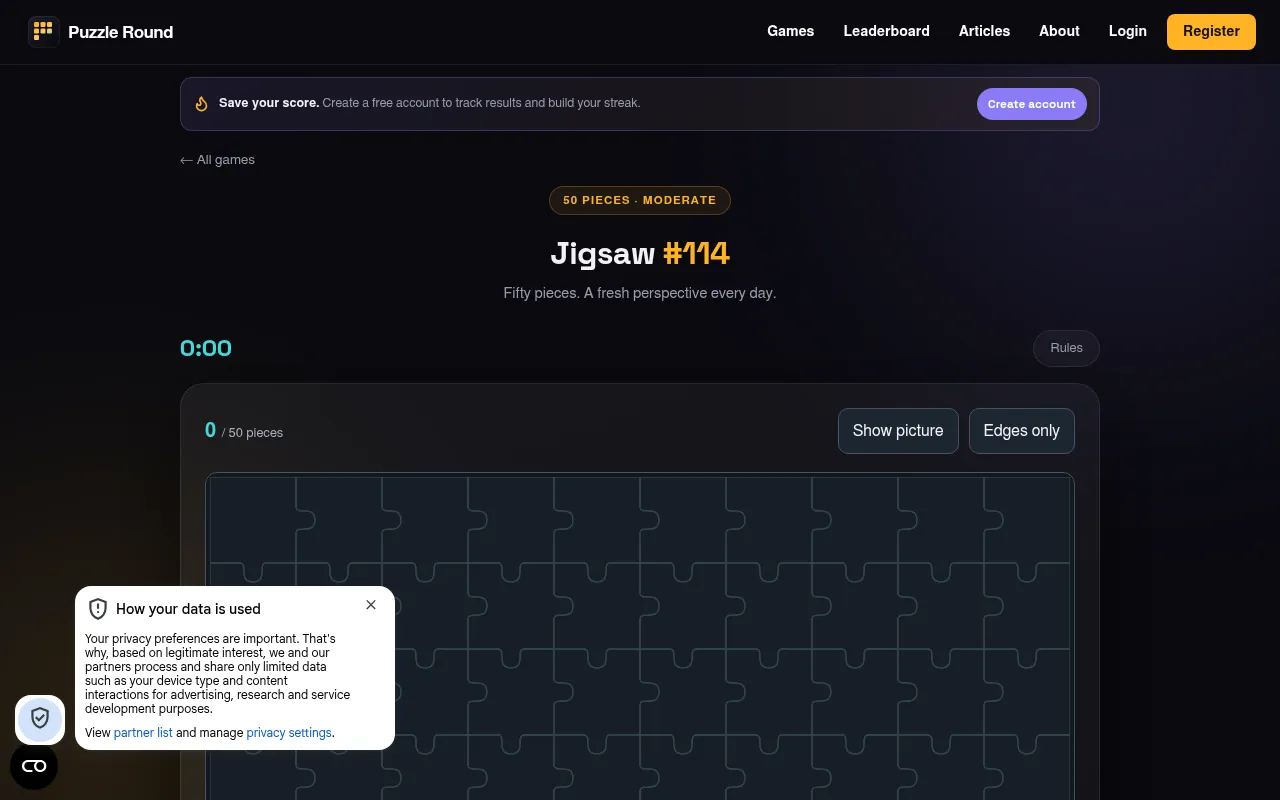Open the privacy settings link
The height and width of the screenshot is (800, 1280).
(289, 733)
